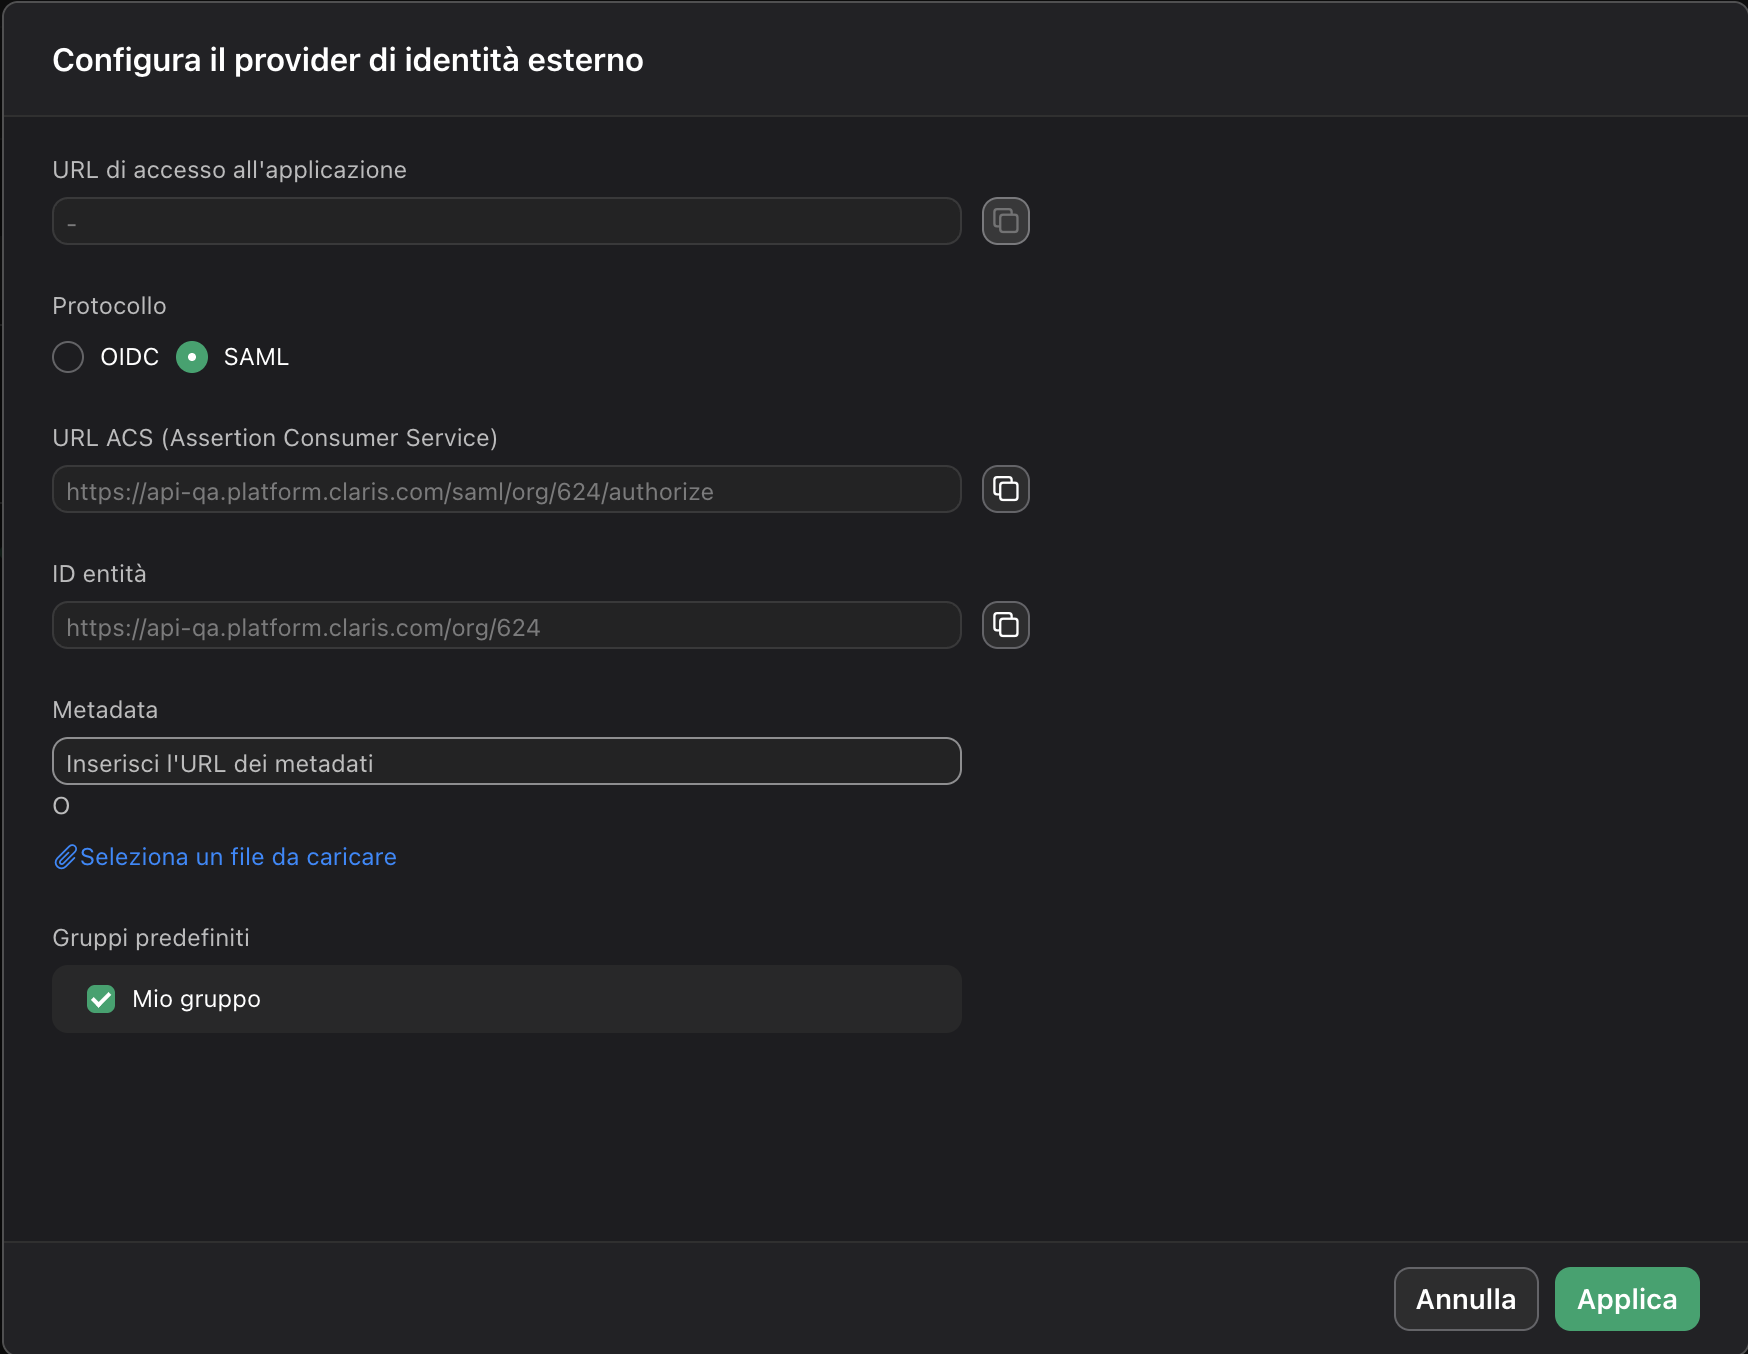Click the ID entità input field
This screenshot has width=1748, height=1354.
pyautogui.click(x=506, y=626)
